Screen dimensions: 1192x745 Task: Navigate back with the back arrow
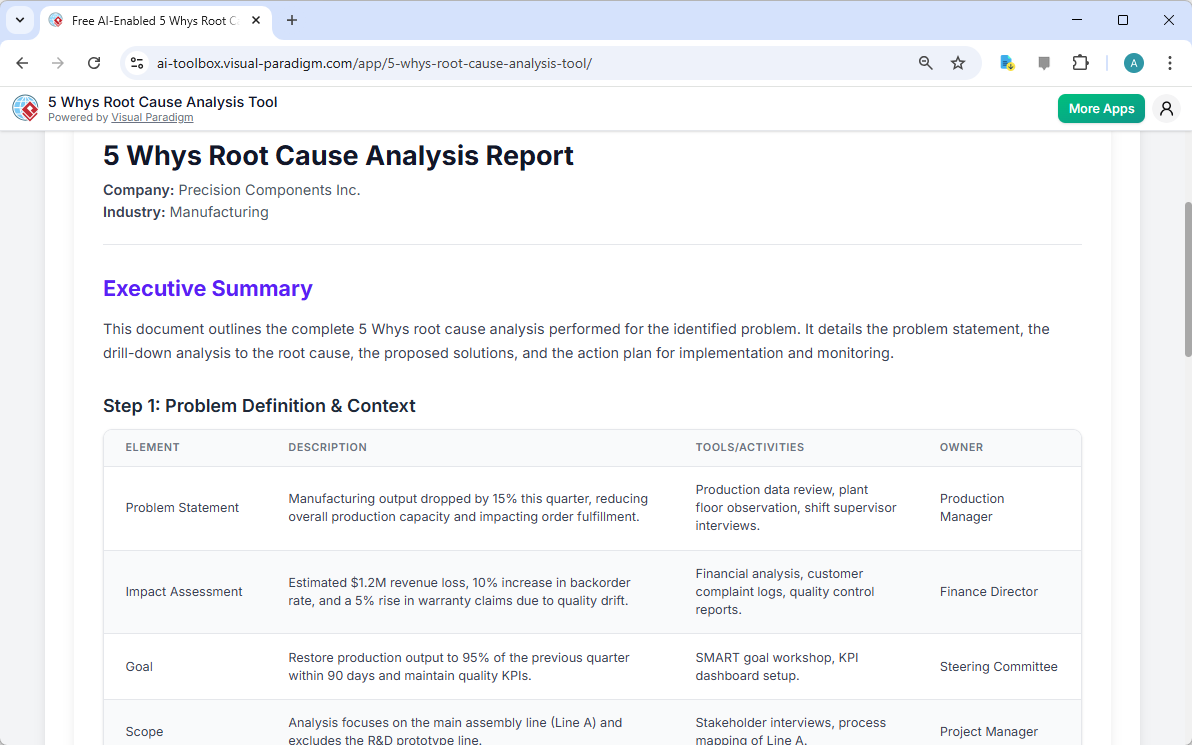tap(22, 62)
